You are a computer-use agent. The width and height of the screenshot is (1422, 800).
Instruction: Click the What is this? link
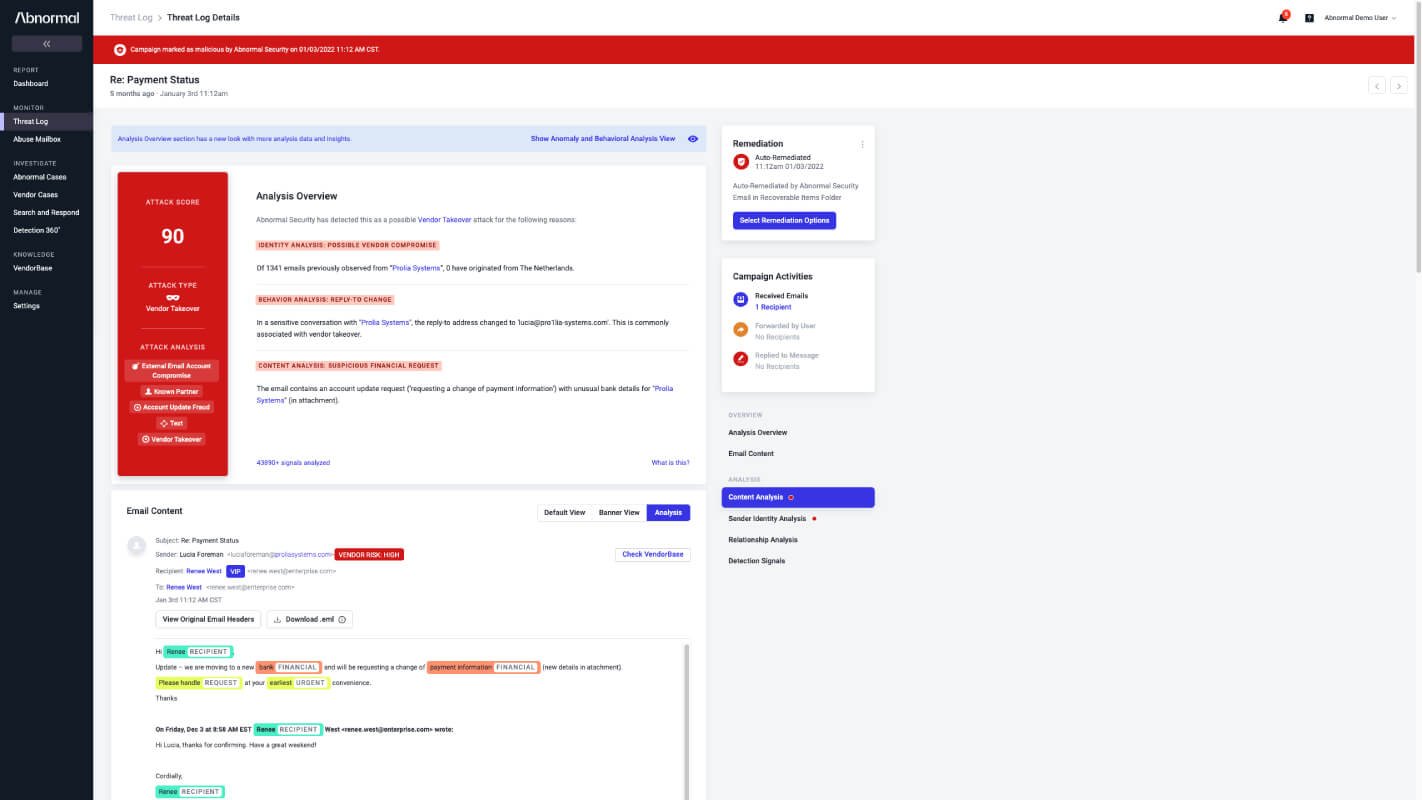tap(670, 463)
